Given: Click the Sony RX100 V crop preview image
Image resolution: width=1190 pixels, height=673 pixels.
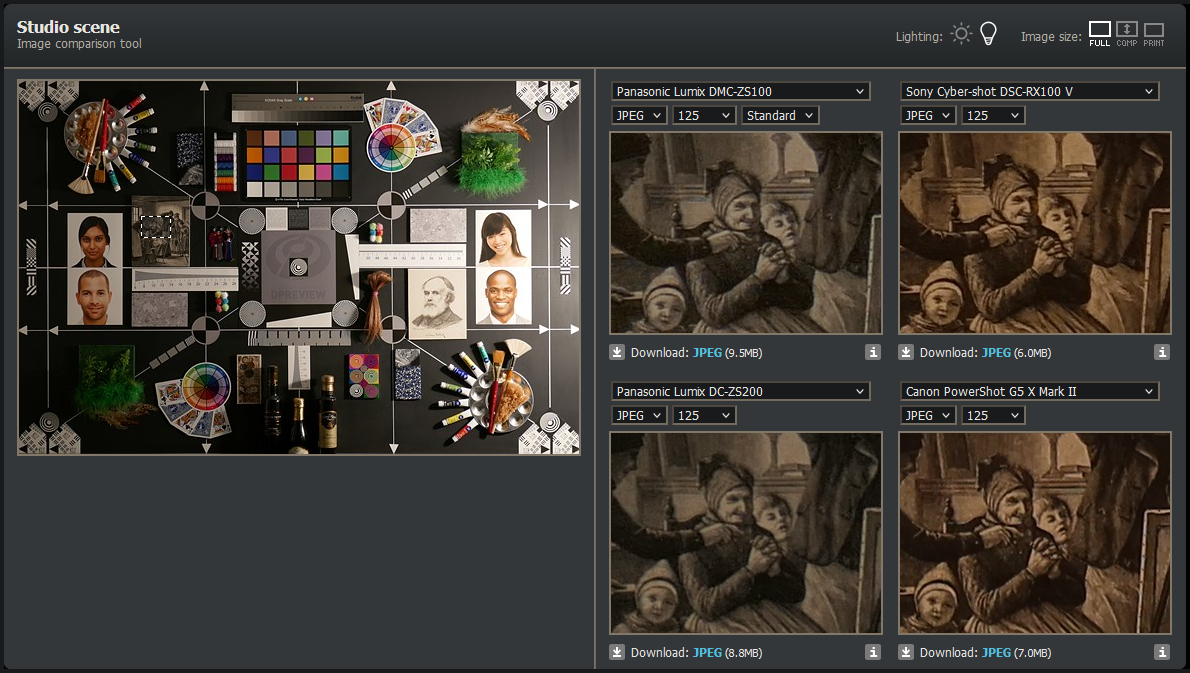Looking at the screenshot, I should tap(1035, 233).
